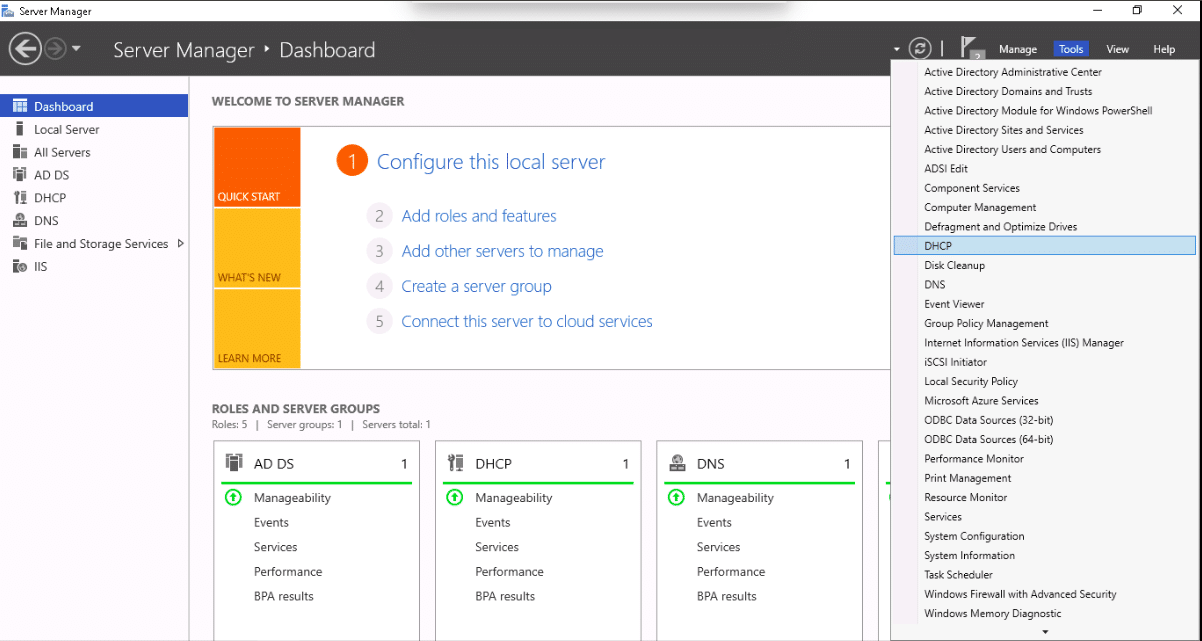1202x641 pixels.
Task: Open Events in the AD DS tile
Action: coord(271,522)
